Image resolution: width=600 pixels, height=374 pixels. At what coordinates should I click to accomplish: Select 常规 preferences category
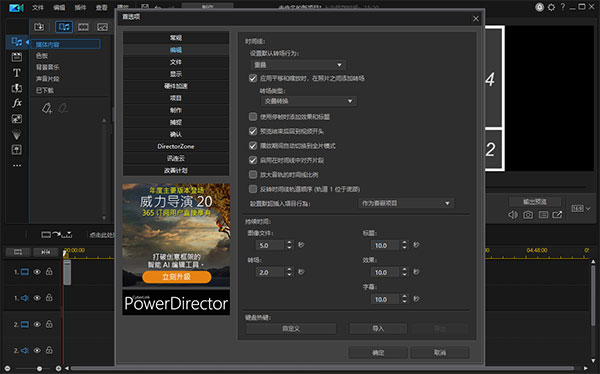[176, 38]
